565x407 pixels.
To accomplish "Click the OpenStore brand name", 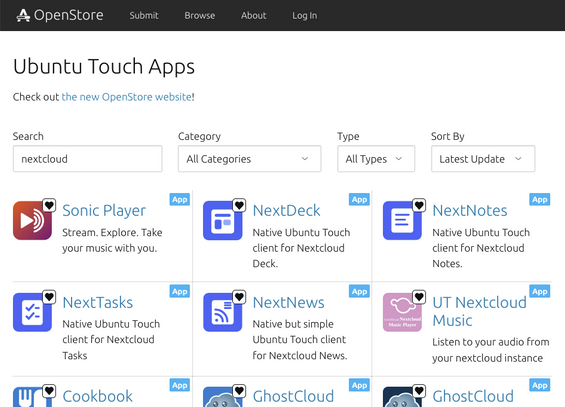I will (68, 15).
